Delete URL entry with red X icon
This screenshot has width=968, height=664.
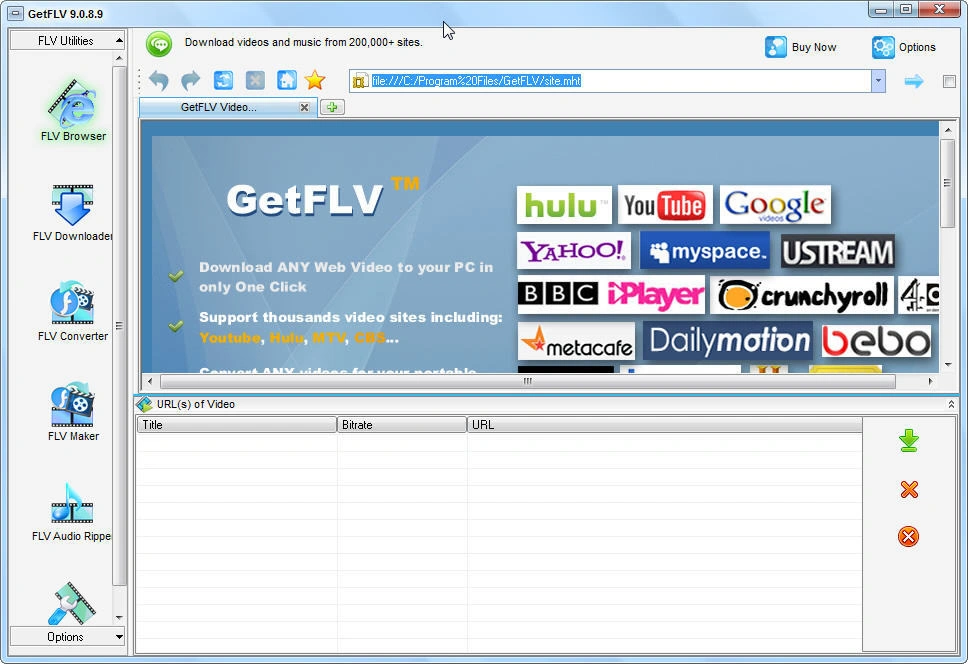pos(908,490)
